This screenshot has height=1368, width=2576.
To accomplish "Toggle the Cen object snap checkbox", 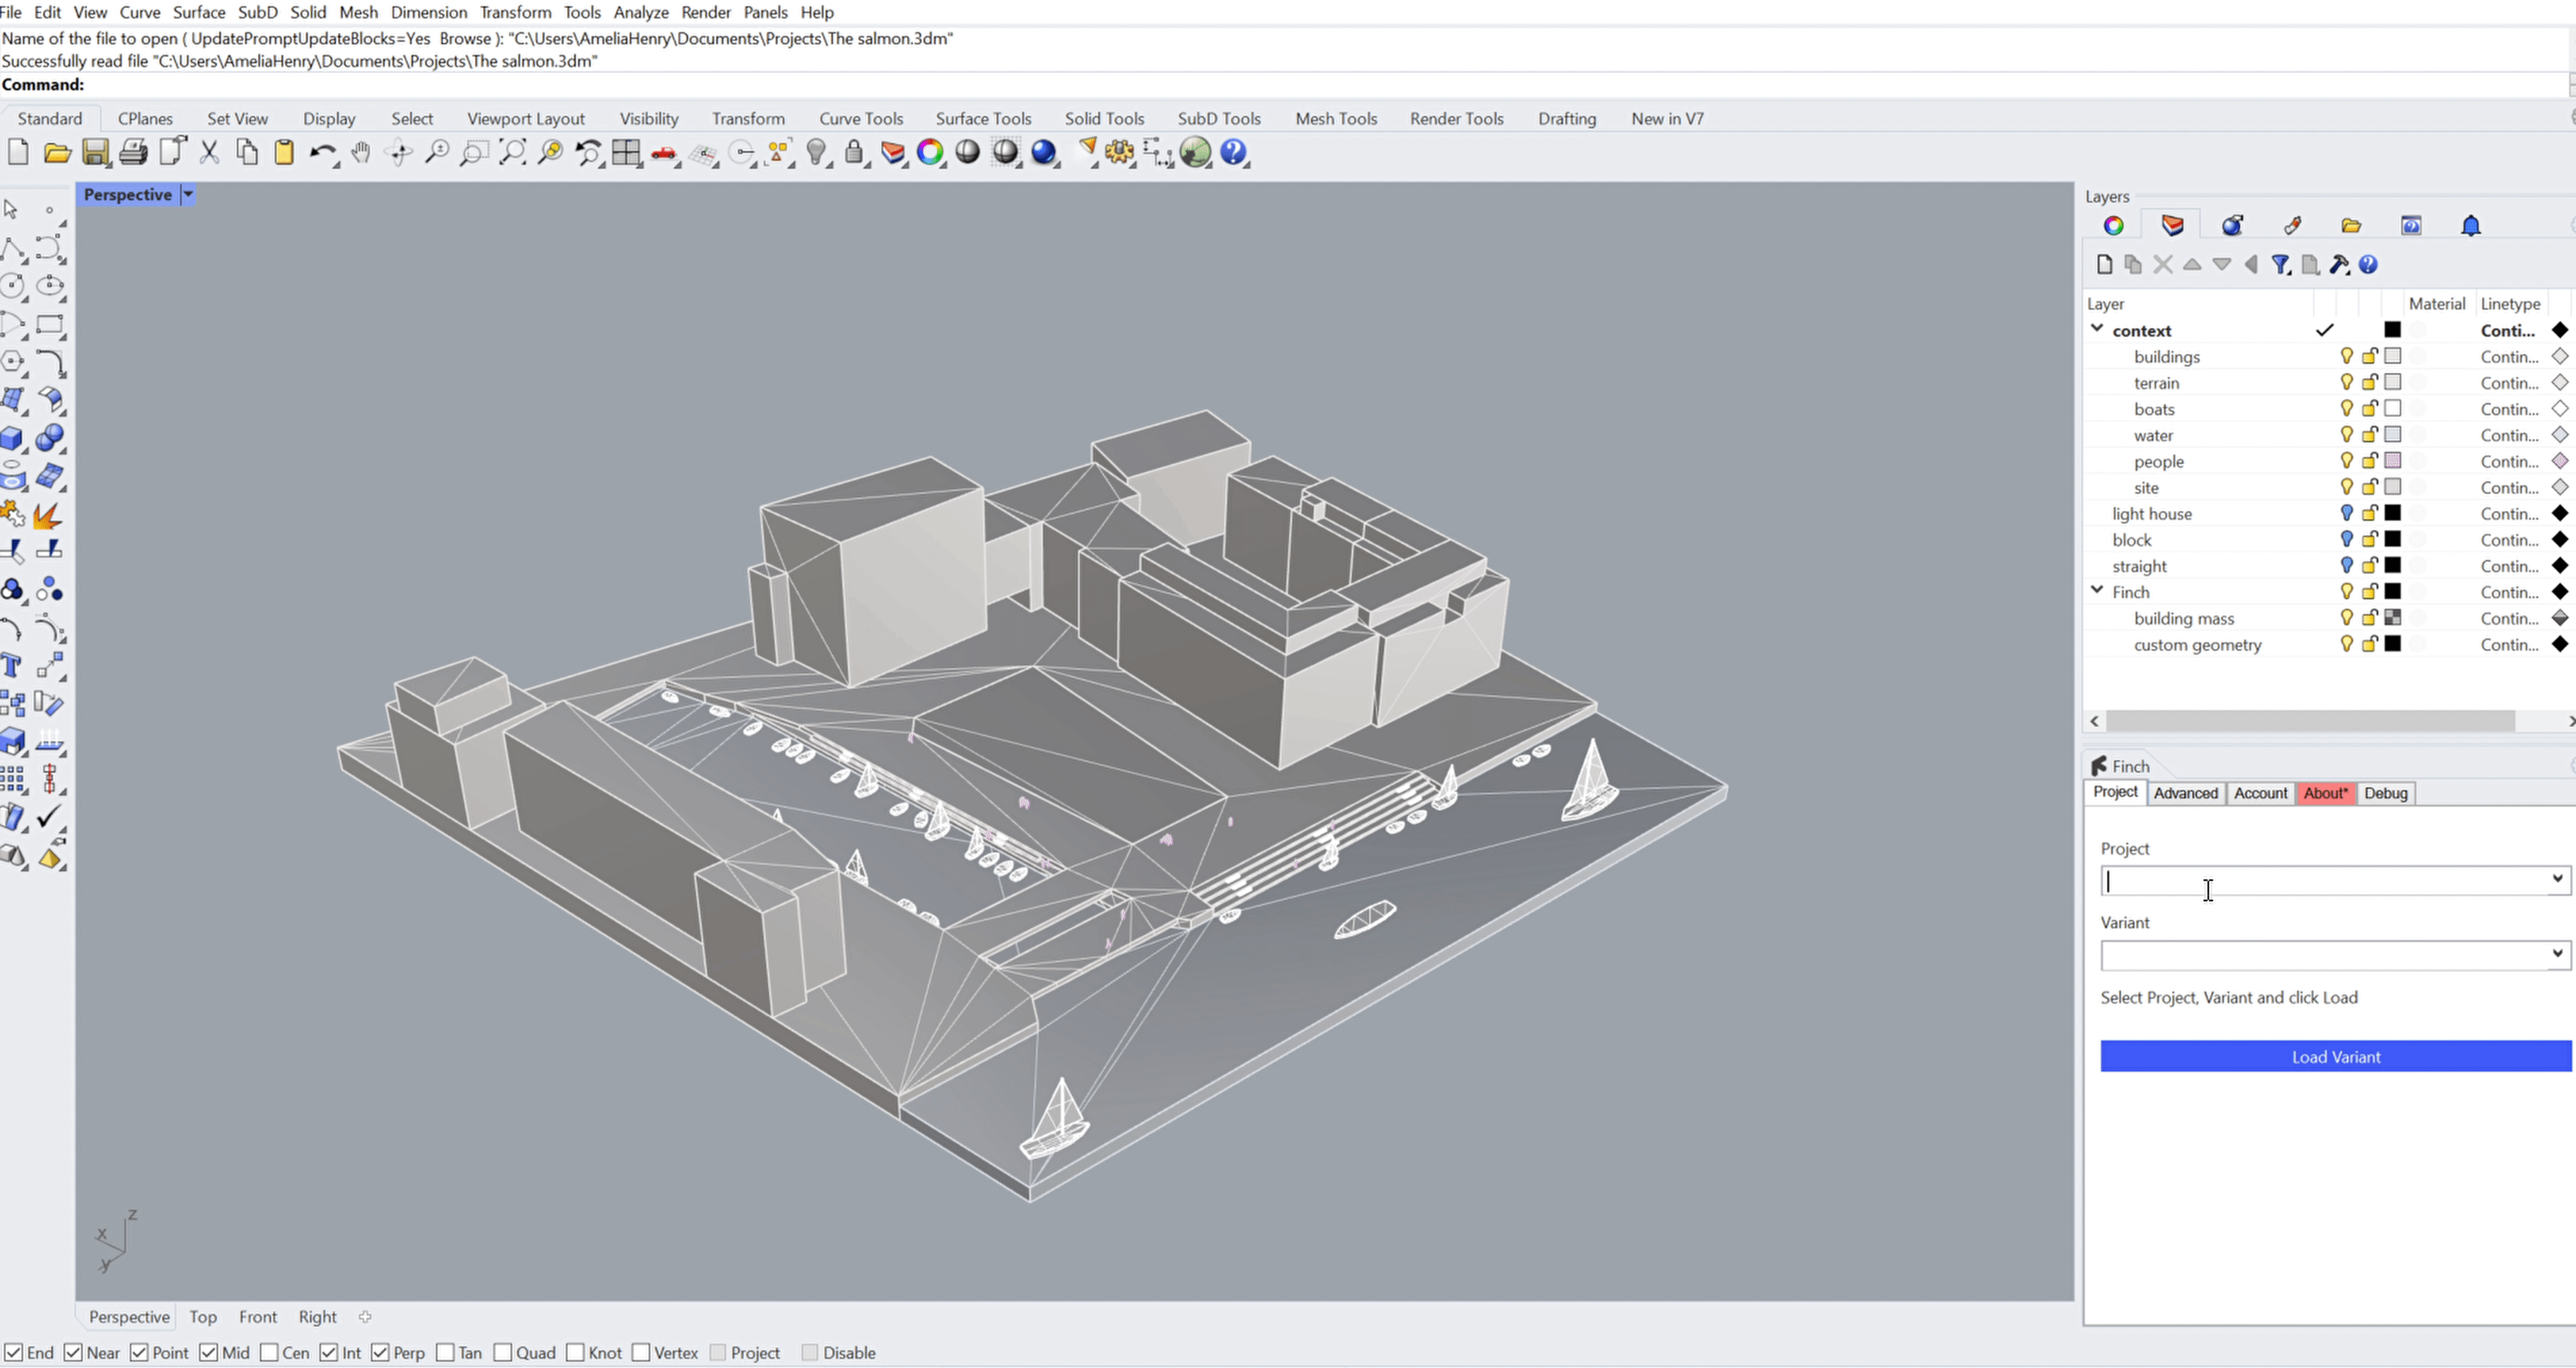I will pos(269,1352).
